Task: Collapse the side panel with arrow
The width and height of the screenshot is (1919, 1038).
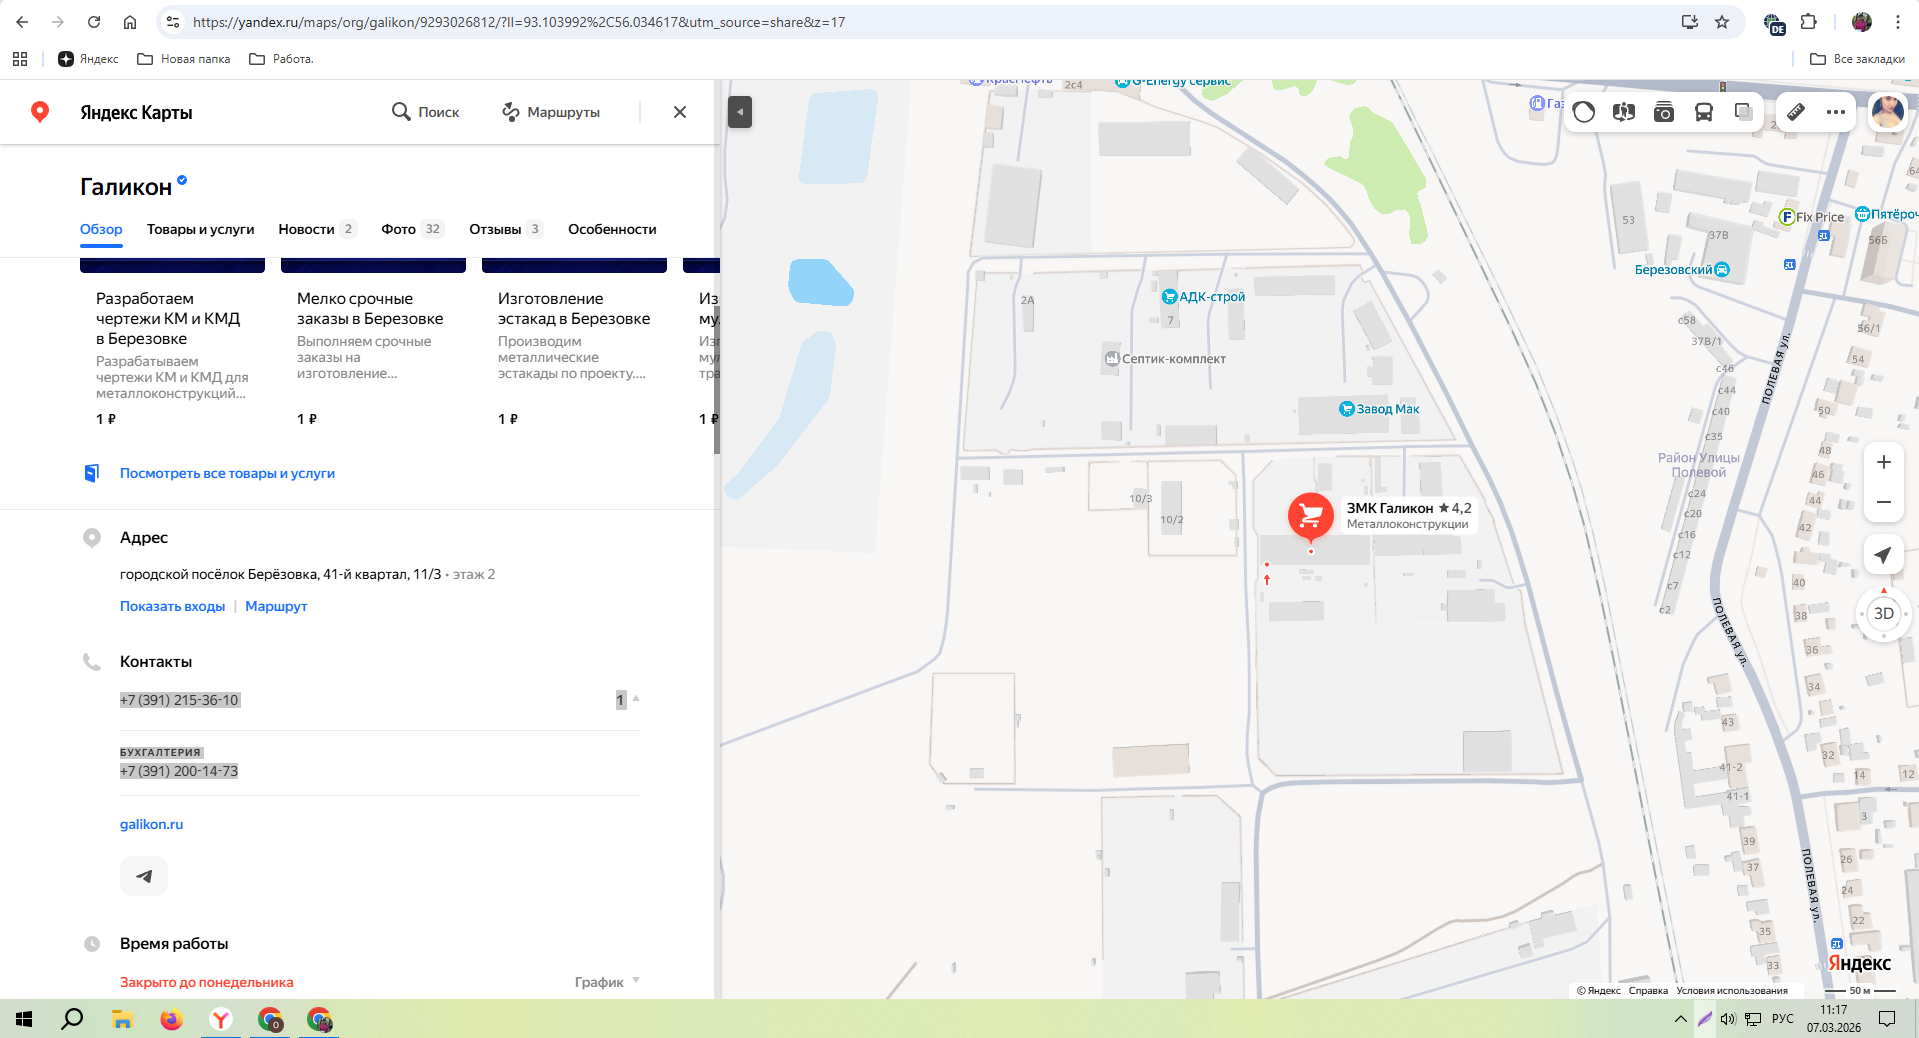Action: coord(740,112)
